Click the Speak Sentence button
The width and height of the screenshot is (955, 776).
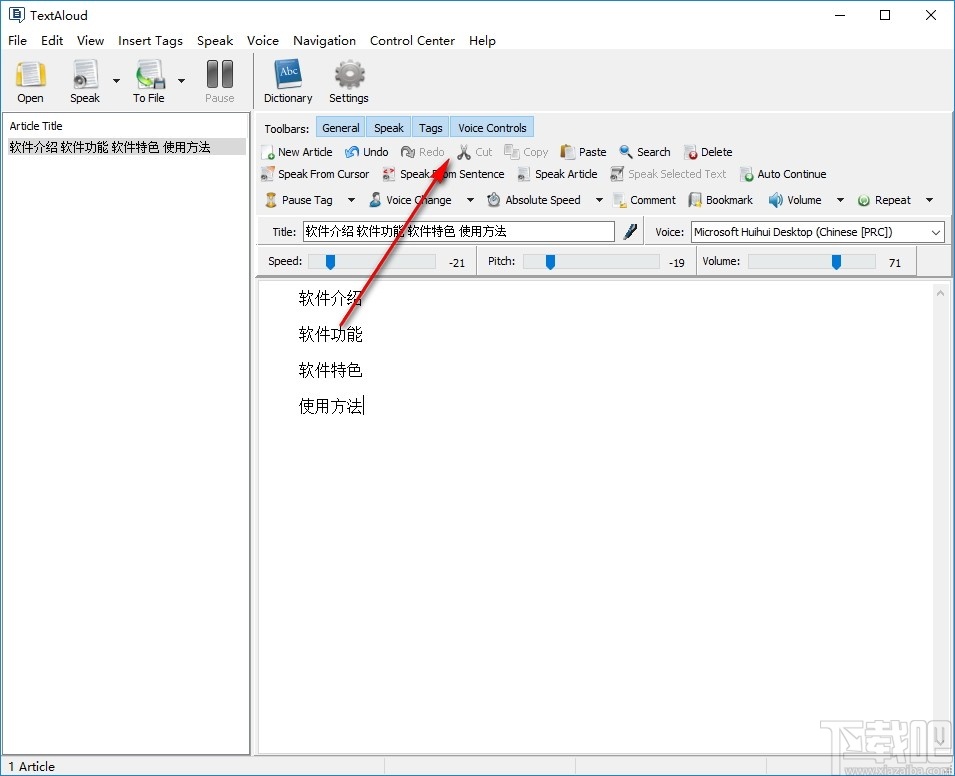pos(444,173)
